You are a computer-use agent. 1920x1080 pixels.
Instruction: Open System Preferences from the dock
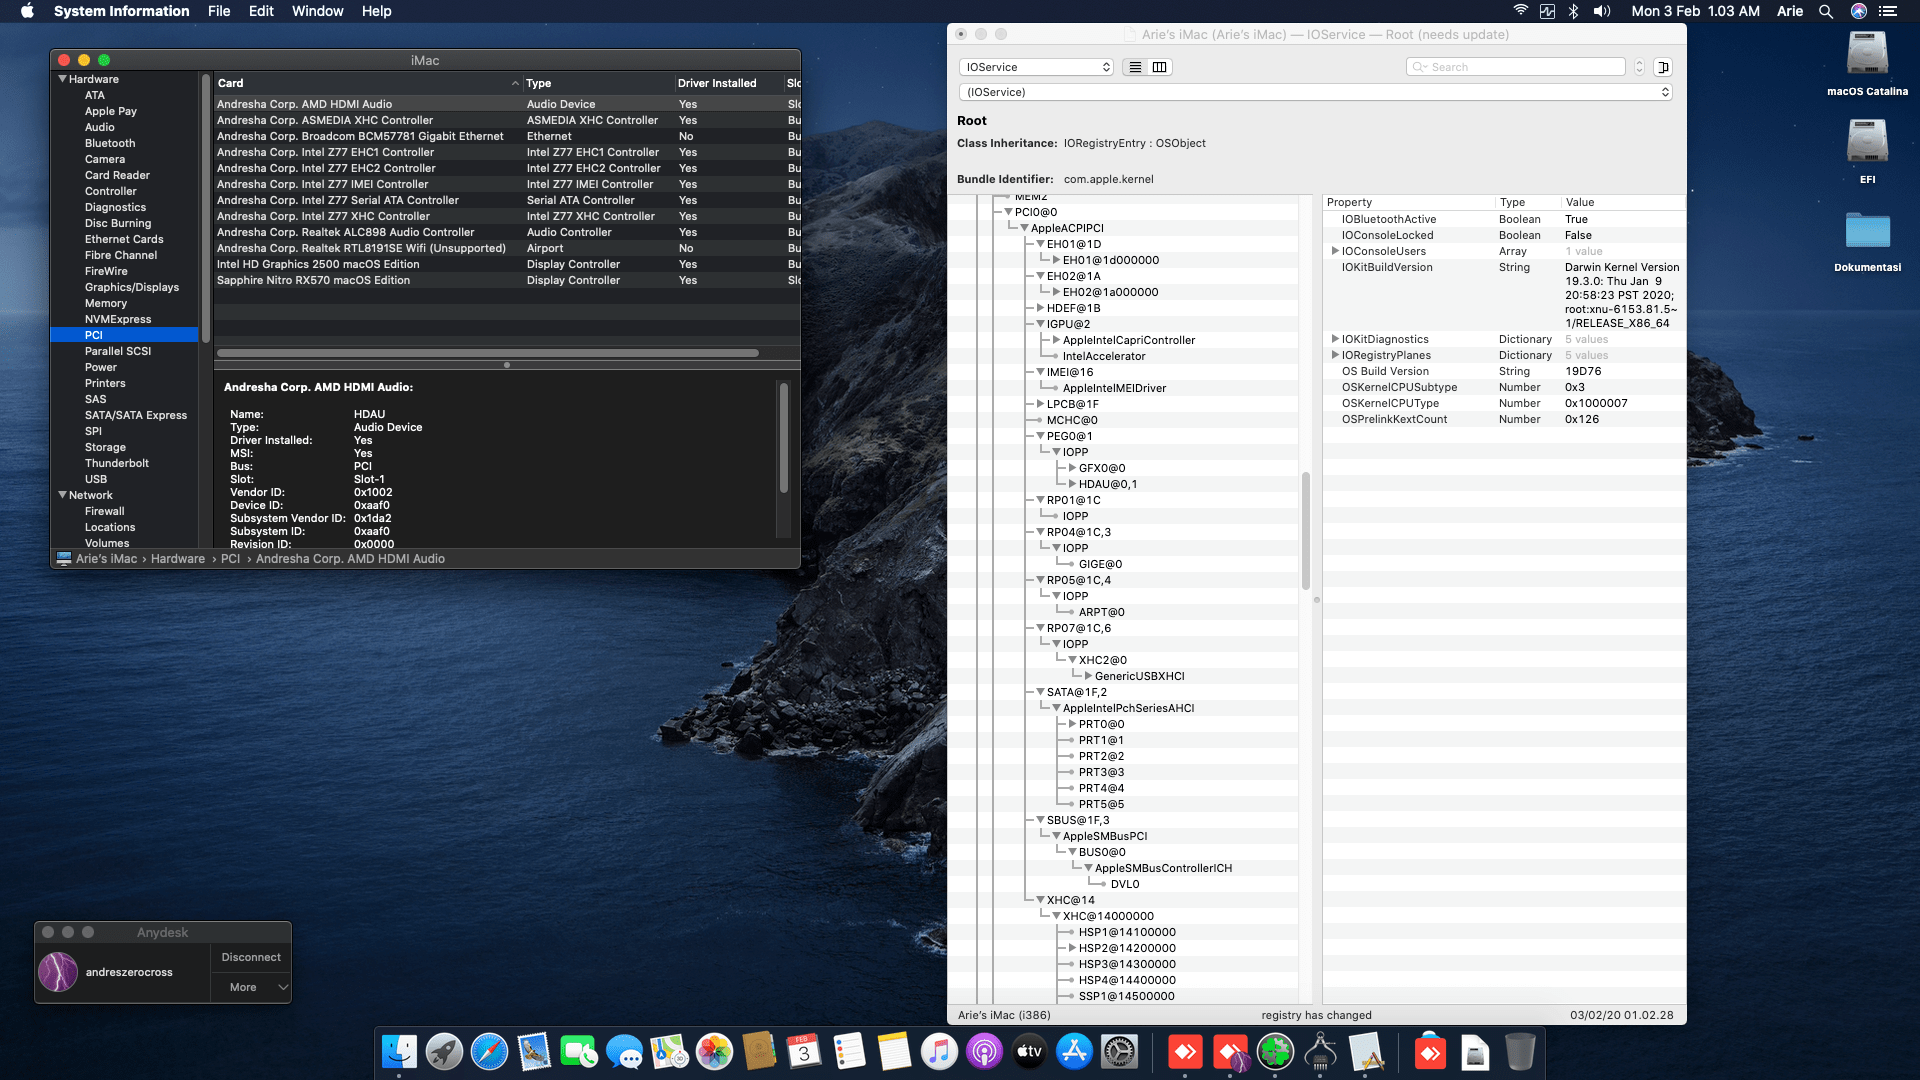[x=1119, y=1052]
